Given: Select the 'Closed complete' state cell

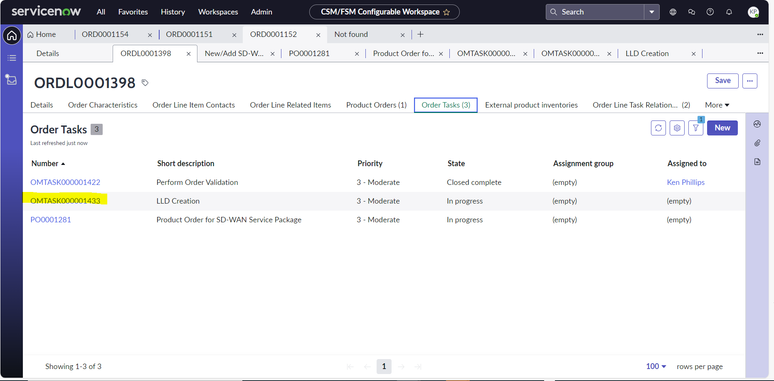Looking at the screenshot, I should click(x=474, y=182).
